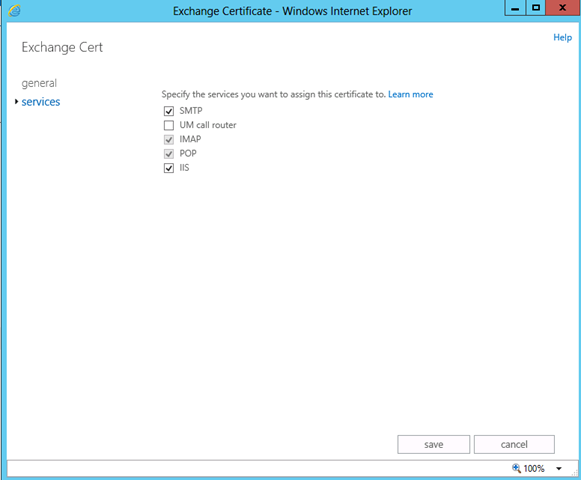
Task: Click the arrow marker beside services
Action: [x=16, y=101]
